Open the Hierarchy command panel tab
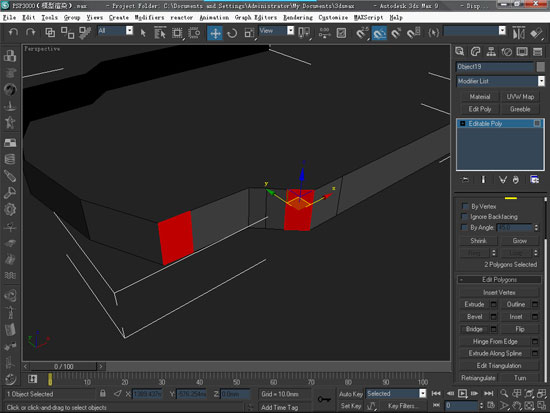The width and height of the screenshot is (550, 413). (x=491, y=52)
